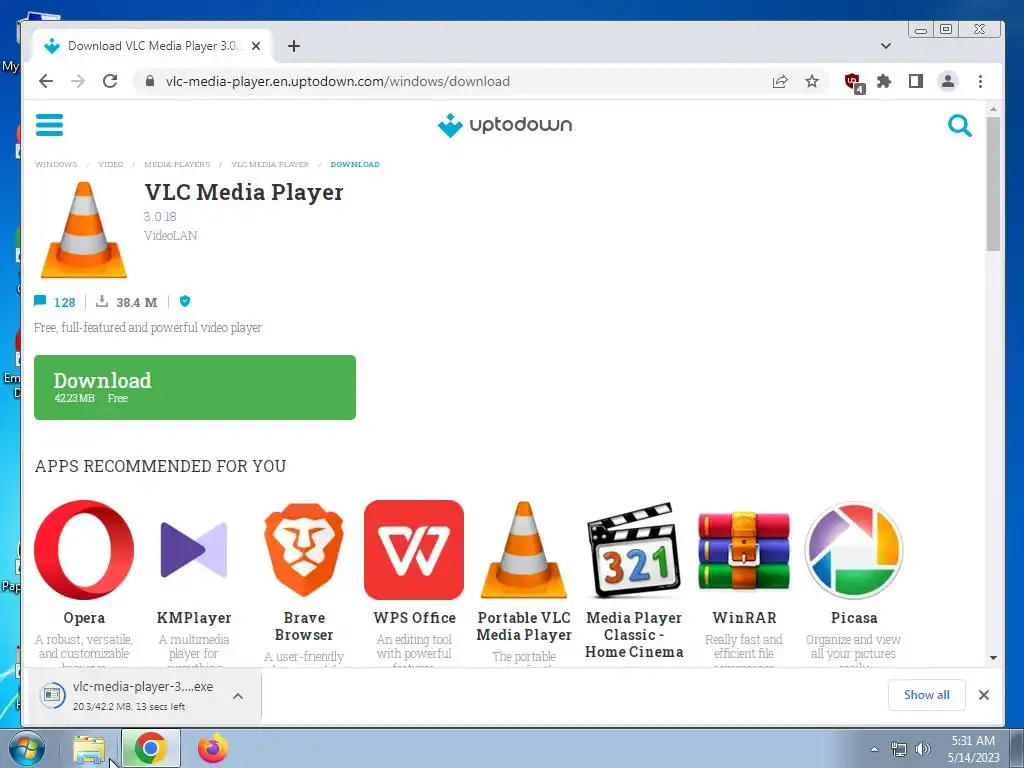The height and width of the screenshot is (768, 1024).
Task: Open the Portable VLC Media Player icon
Action: [x=524, y=550]
